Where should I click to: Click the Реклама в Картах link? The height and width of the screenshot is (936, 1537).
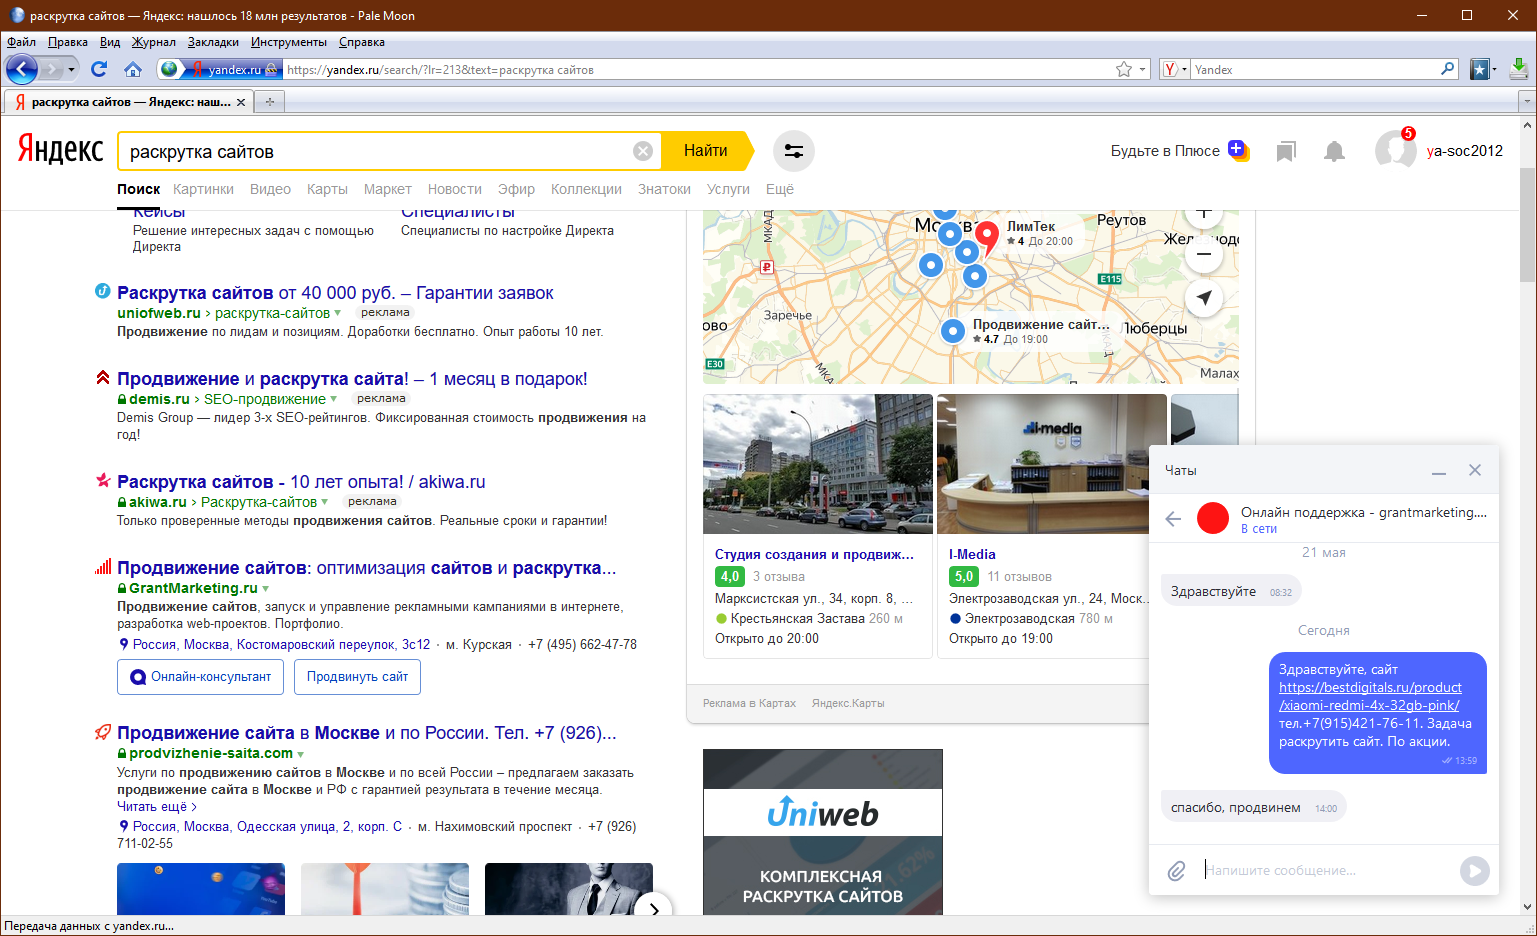[749, 703]
